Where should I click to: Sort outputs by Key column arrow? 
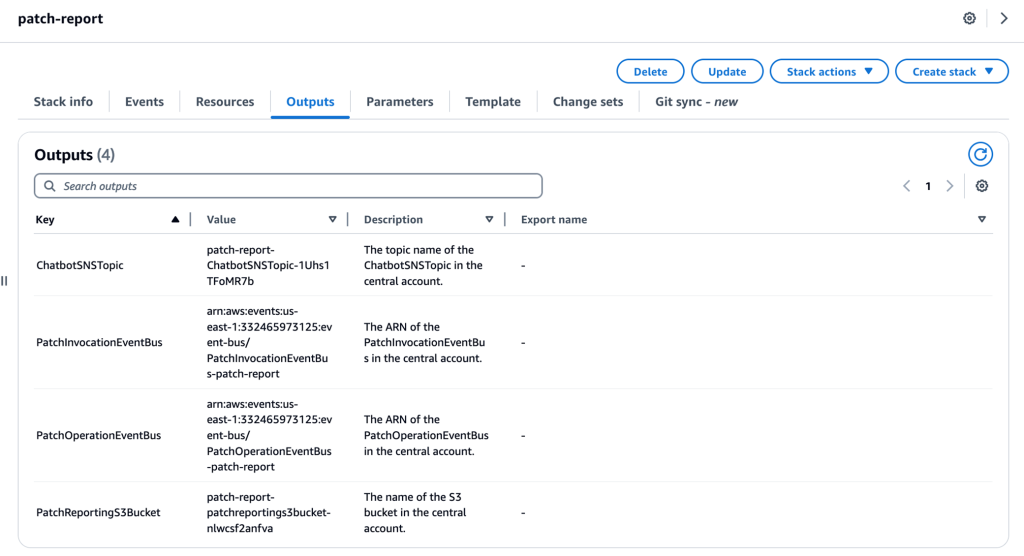point(175,220)
